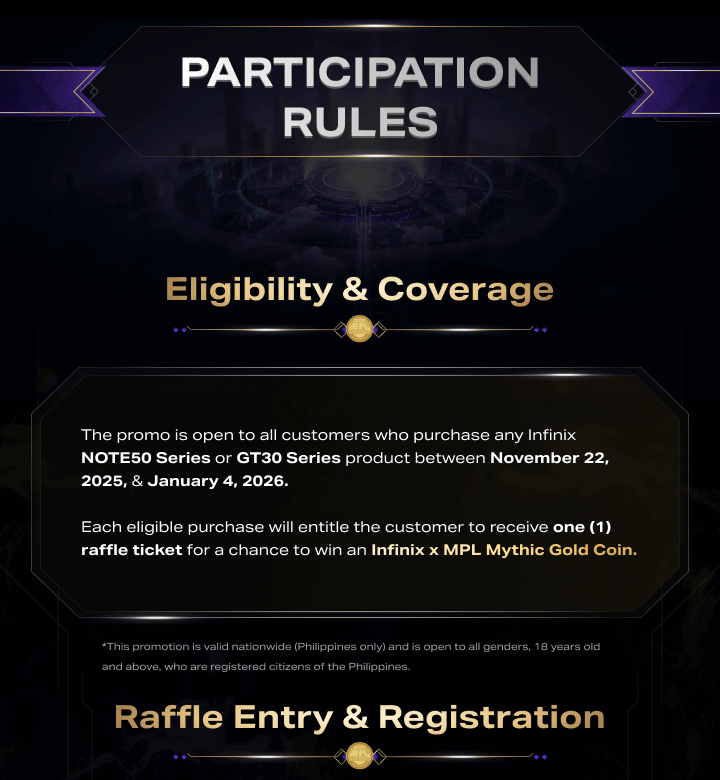Select the Raffle Entry & Registration heading
This screenshot has height=780, width=720.
[x=360, y=717]
